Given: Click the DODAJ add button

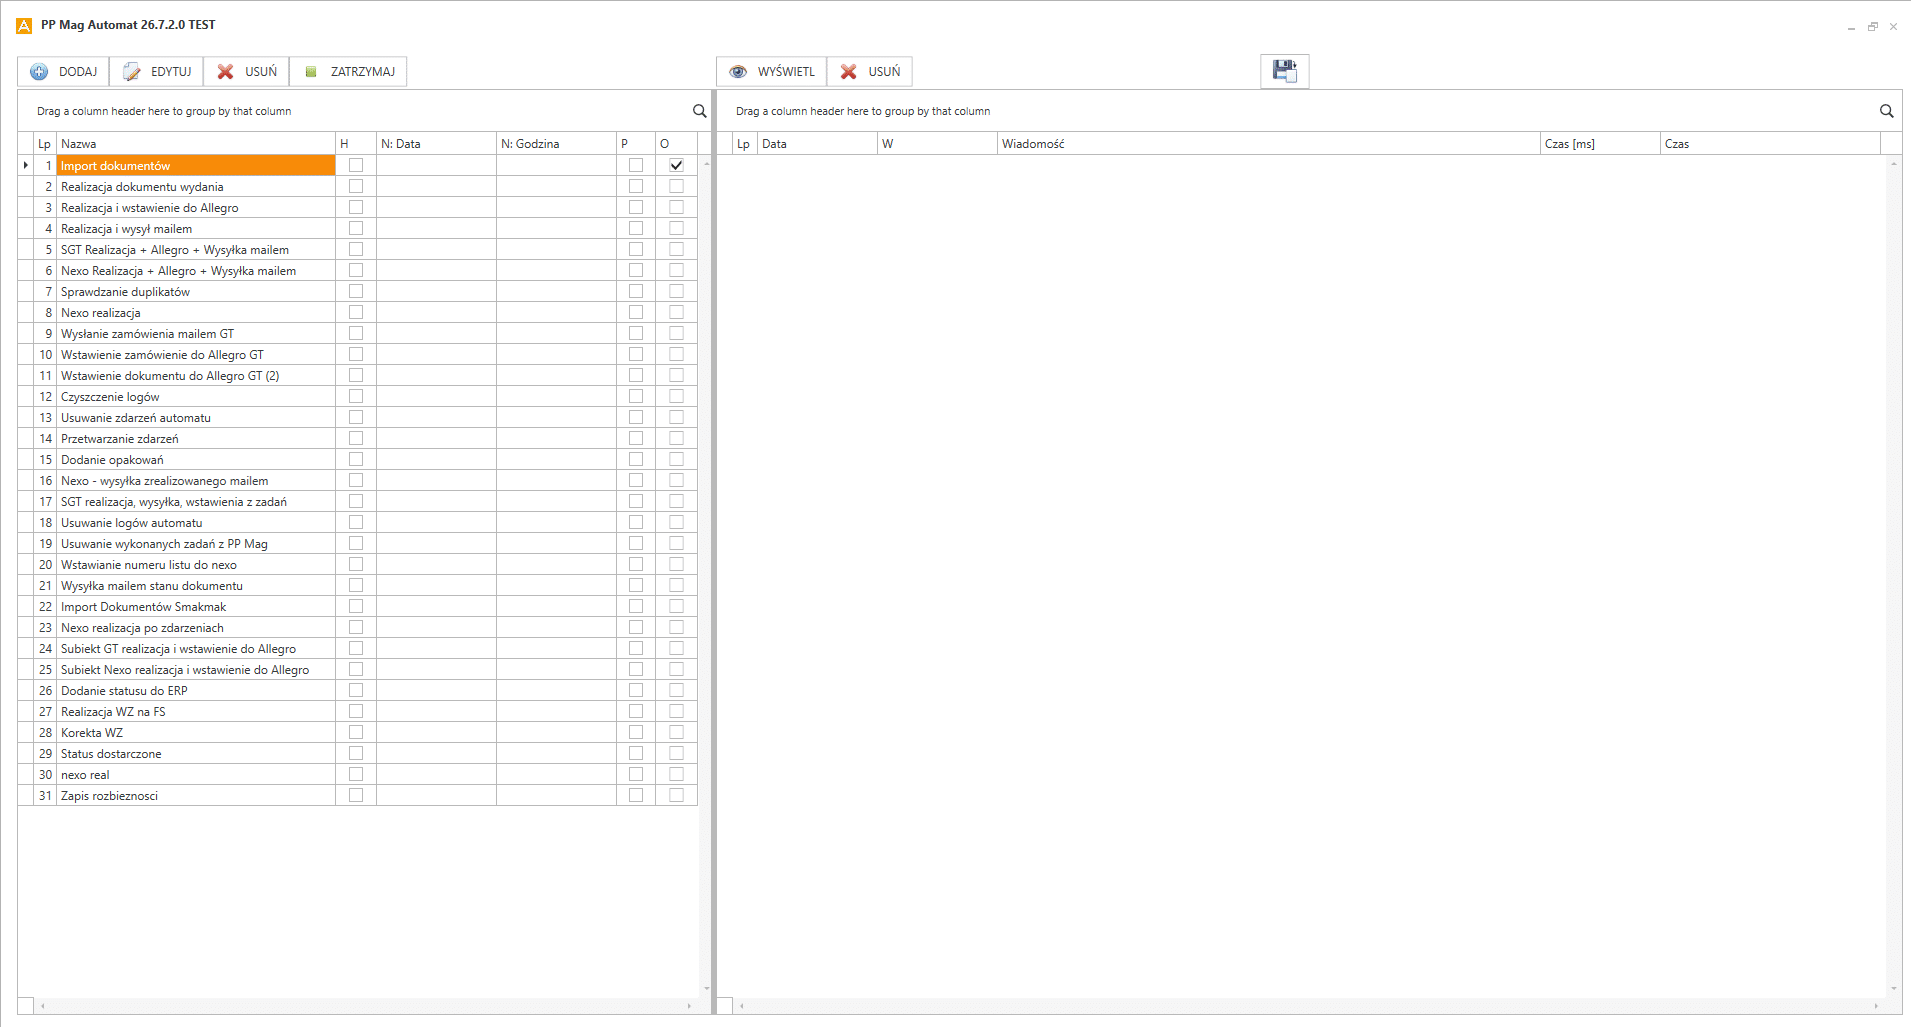Looking at the screenshot, I should [63, 72].
